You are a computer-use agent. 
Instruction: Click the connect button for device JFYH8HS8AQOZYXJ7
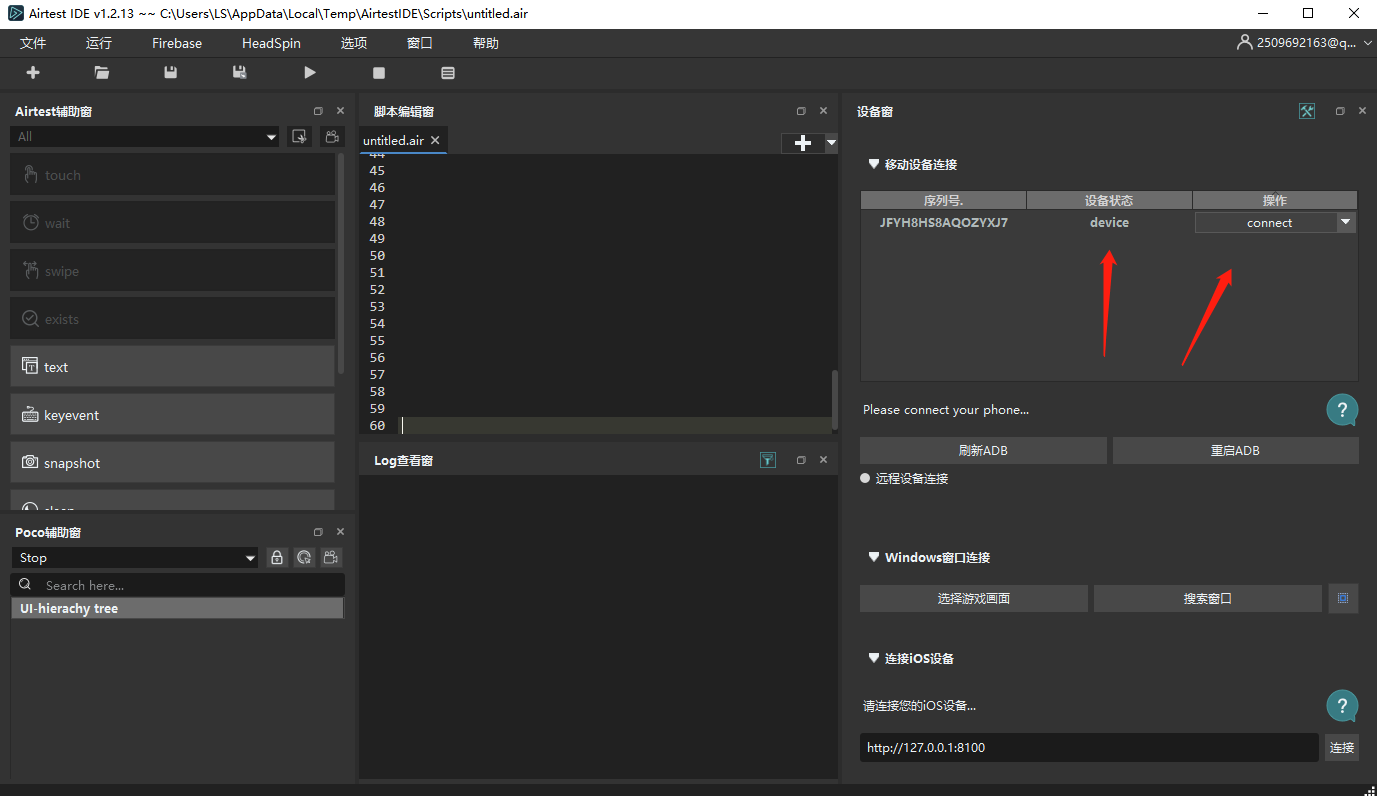tap(1267, 222)
